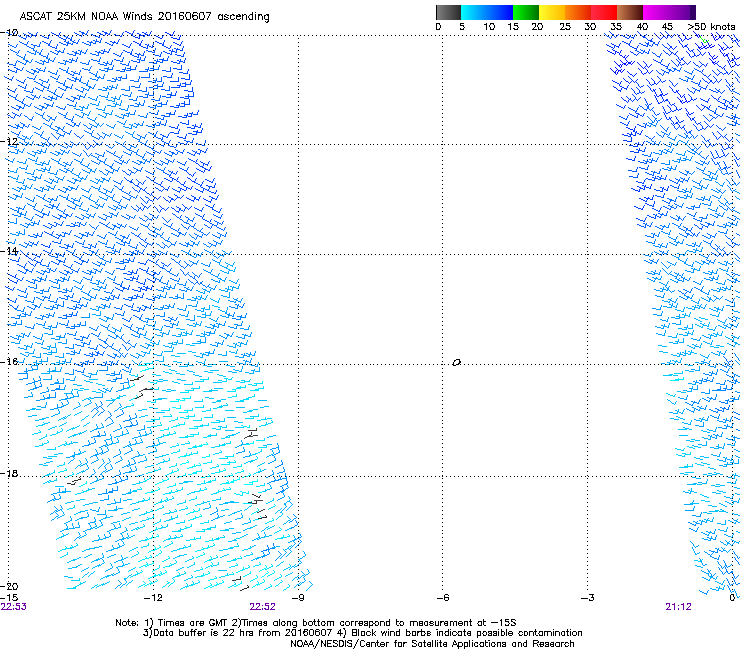This screenshot has height=650, width=740.
Task: Click the '15' label under the color bar
Action: click(513, 27)
